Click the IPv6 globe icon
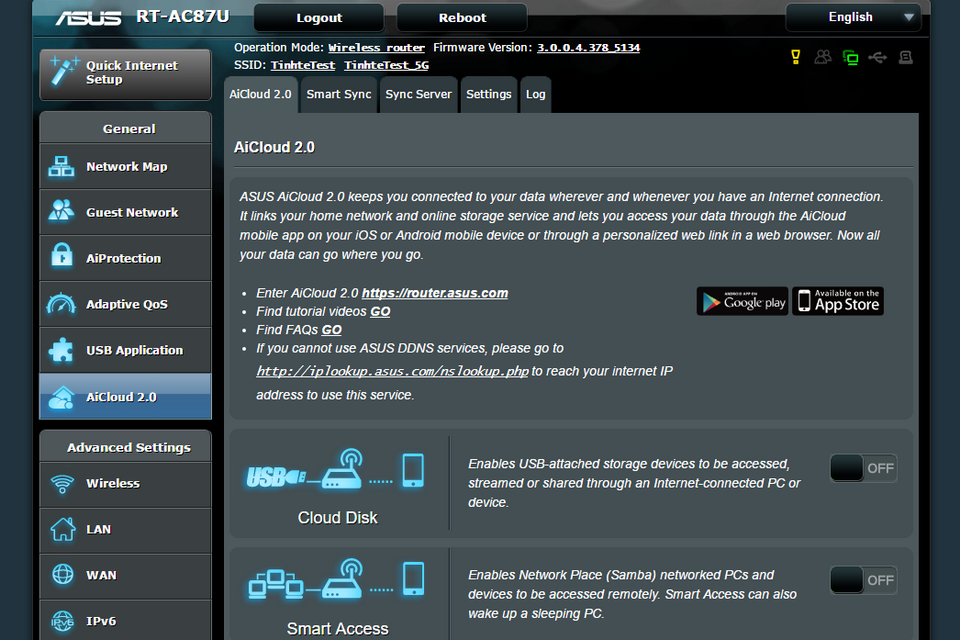Screen dimensions: 960x640 point(62,621)
